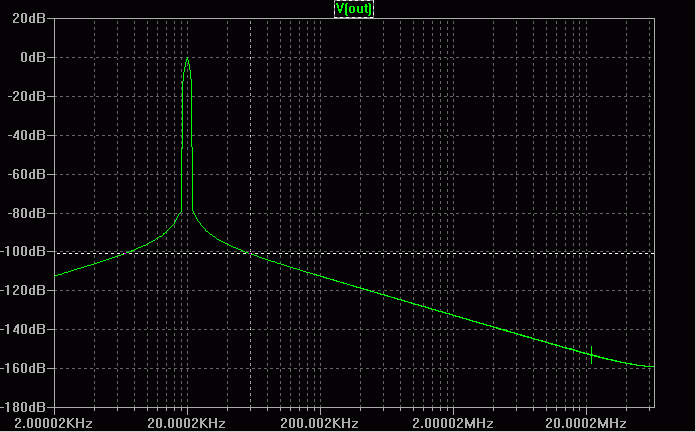Click the 2.00002KHz frequency axis label
This screenshot has width=696, height=432.
[54, 423]
